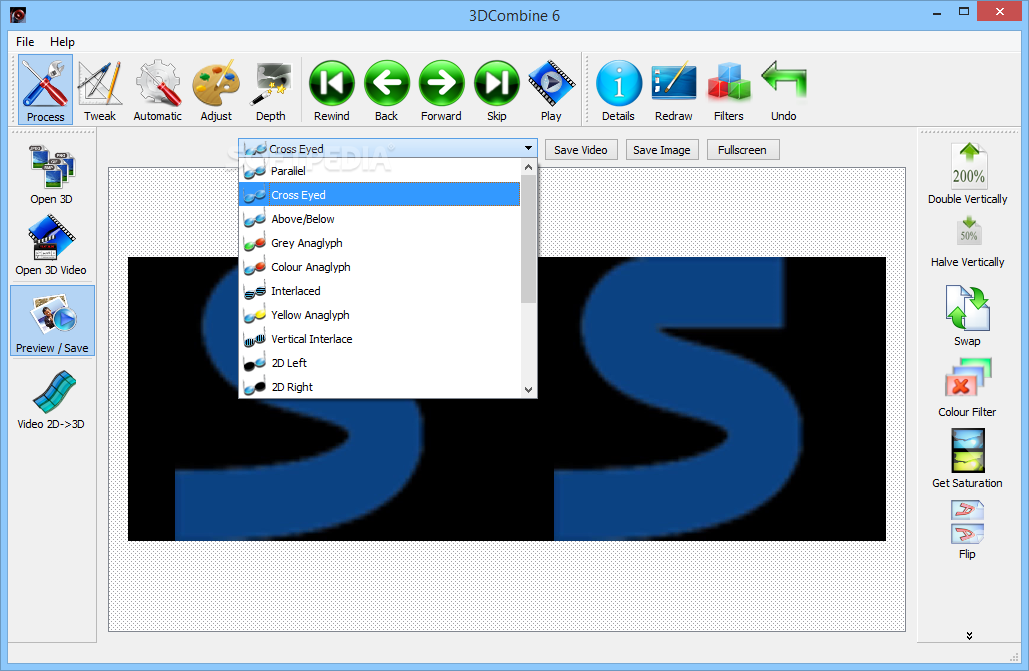Run the Automatic alignment tool
Screen dimensions: 1029x671
(x=158, y=89)
